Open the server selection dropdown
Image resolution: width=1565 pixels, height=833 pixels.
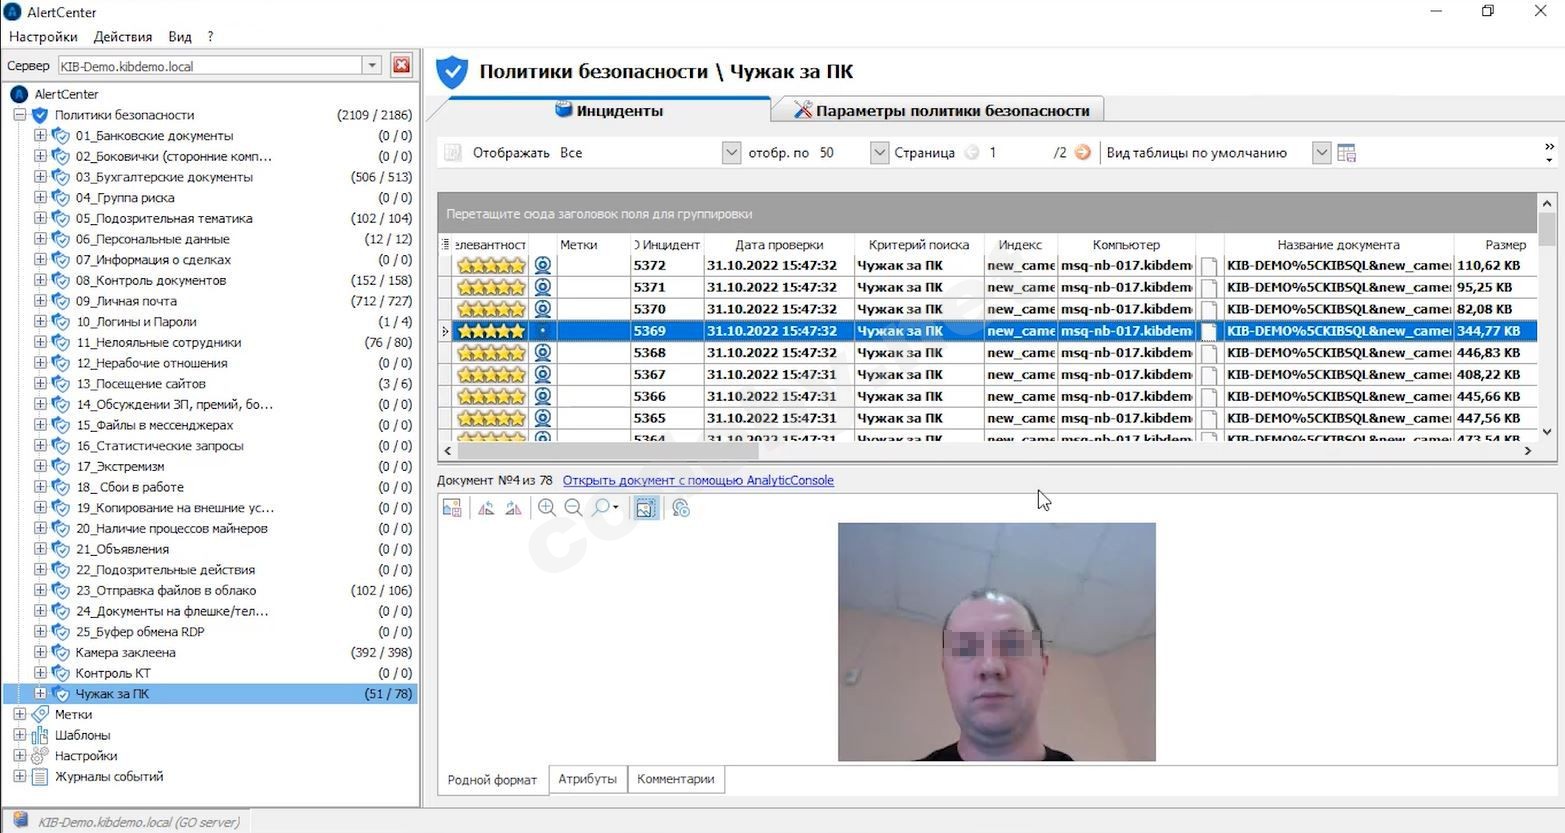372,66
